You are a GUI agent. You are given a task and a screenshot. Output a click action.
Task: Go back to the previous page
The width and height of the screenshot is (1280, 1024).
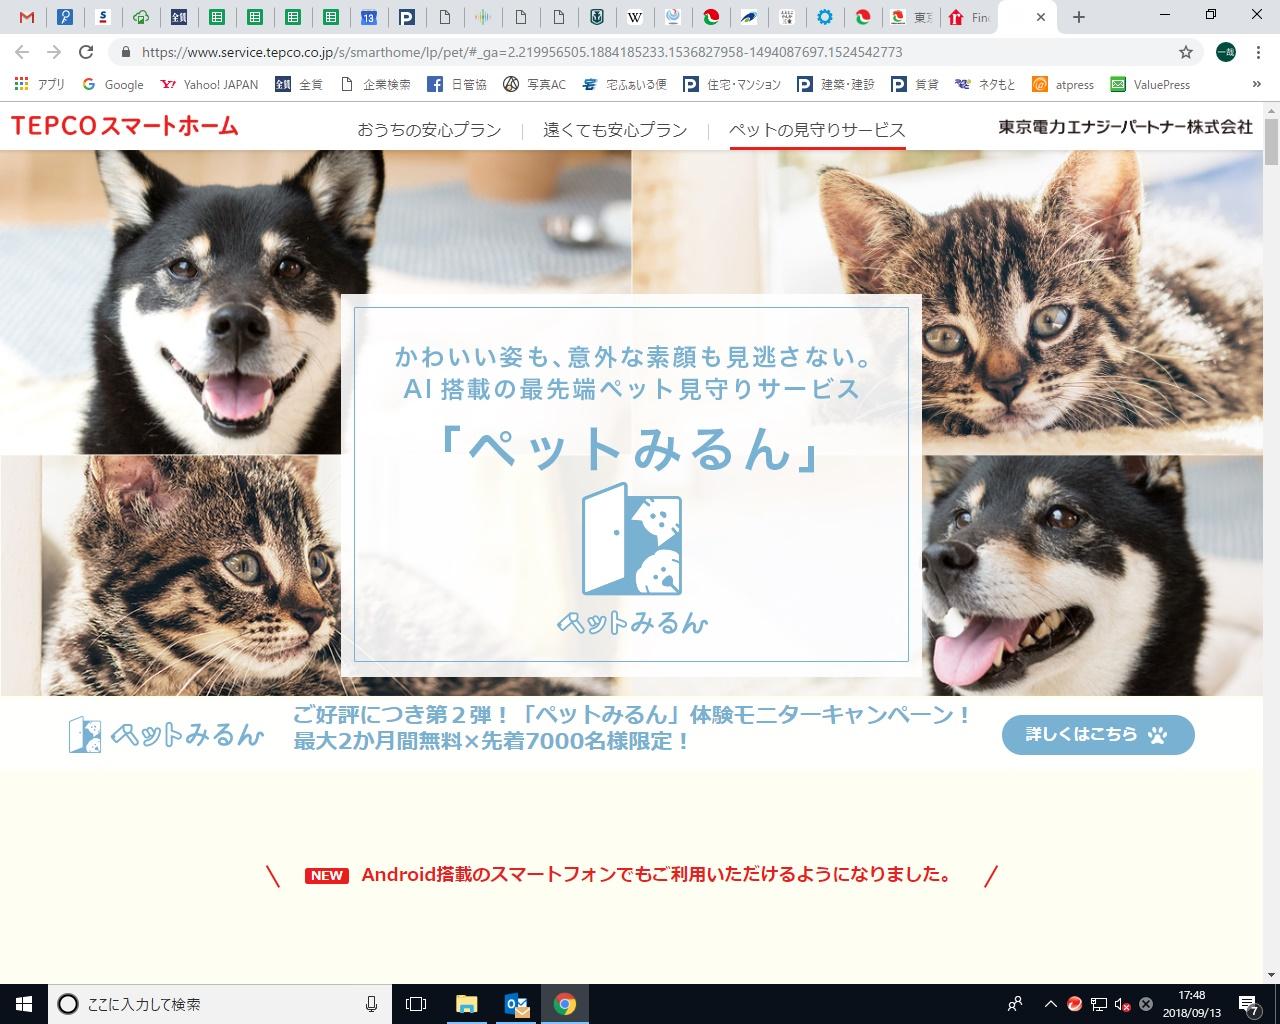22,52
